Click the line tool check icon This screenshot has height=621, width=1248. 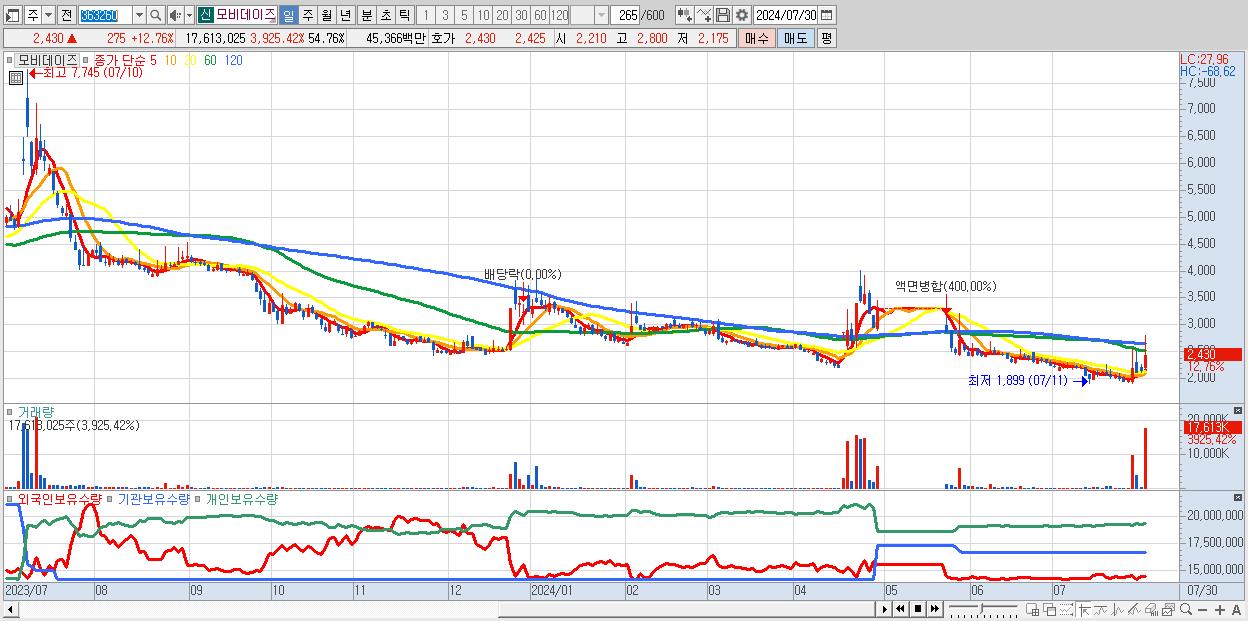point(704,15)
